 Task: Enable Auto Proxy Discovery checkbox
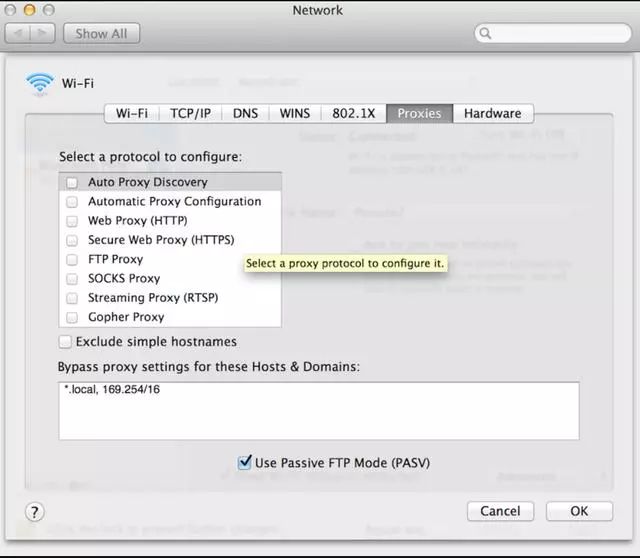point(72,182)
